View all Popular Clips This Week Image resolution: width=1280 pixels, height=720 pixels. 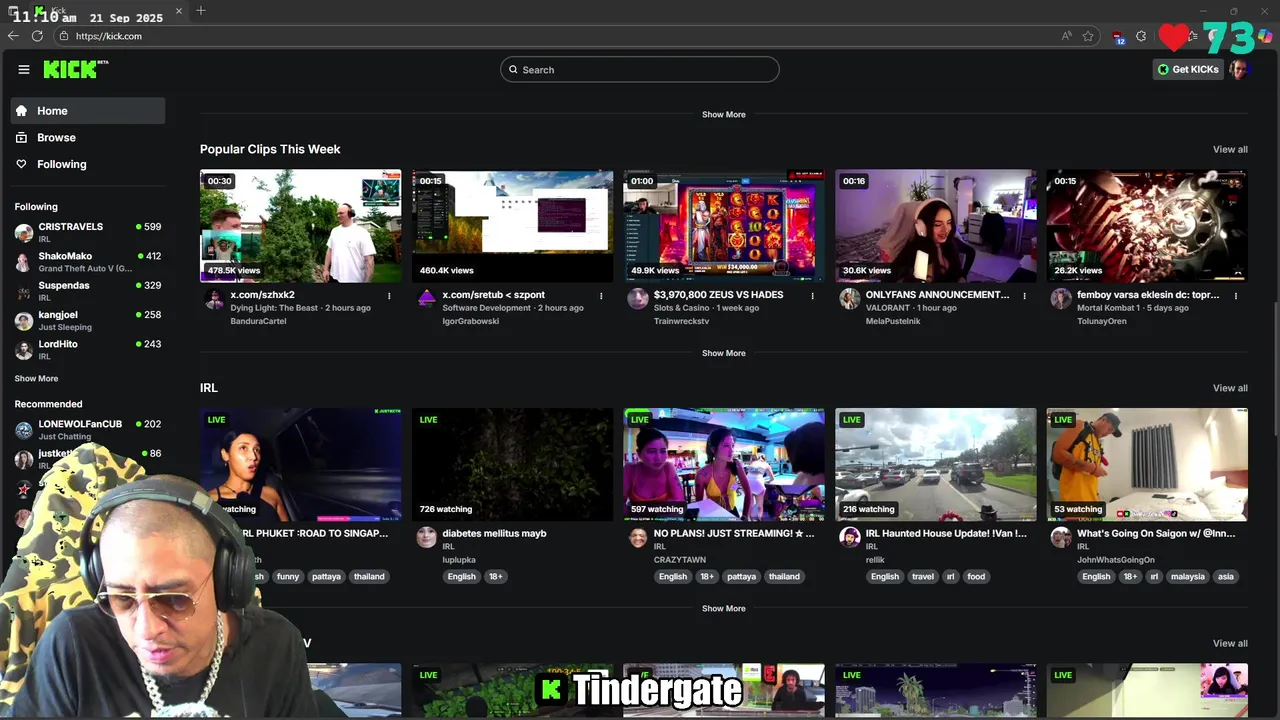[1230, 149]
